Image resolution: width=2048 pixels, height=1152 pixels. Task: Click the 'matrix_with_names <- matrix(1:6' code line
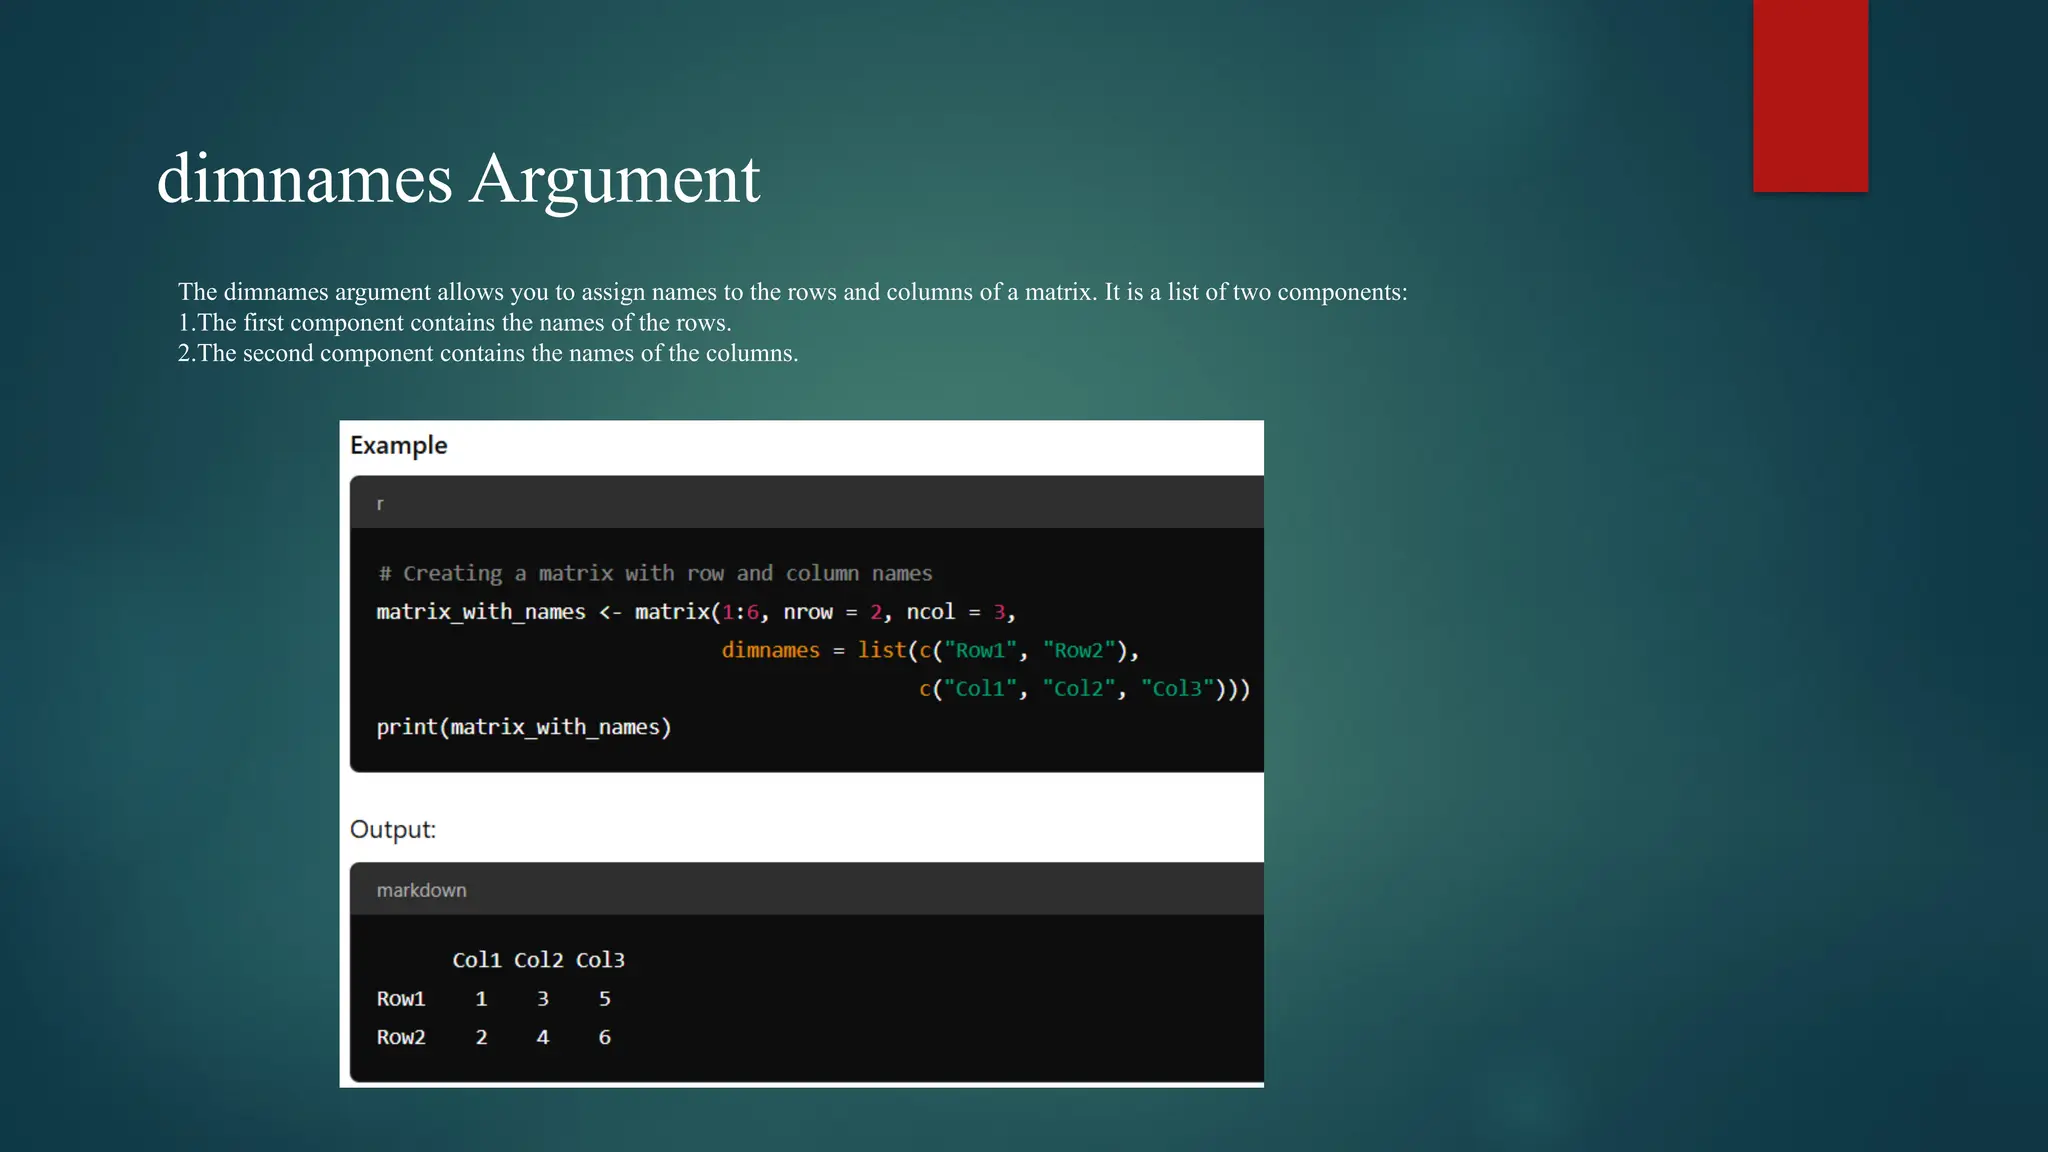click(696, 612)
